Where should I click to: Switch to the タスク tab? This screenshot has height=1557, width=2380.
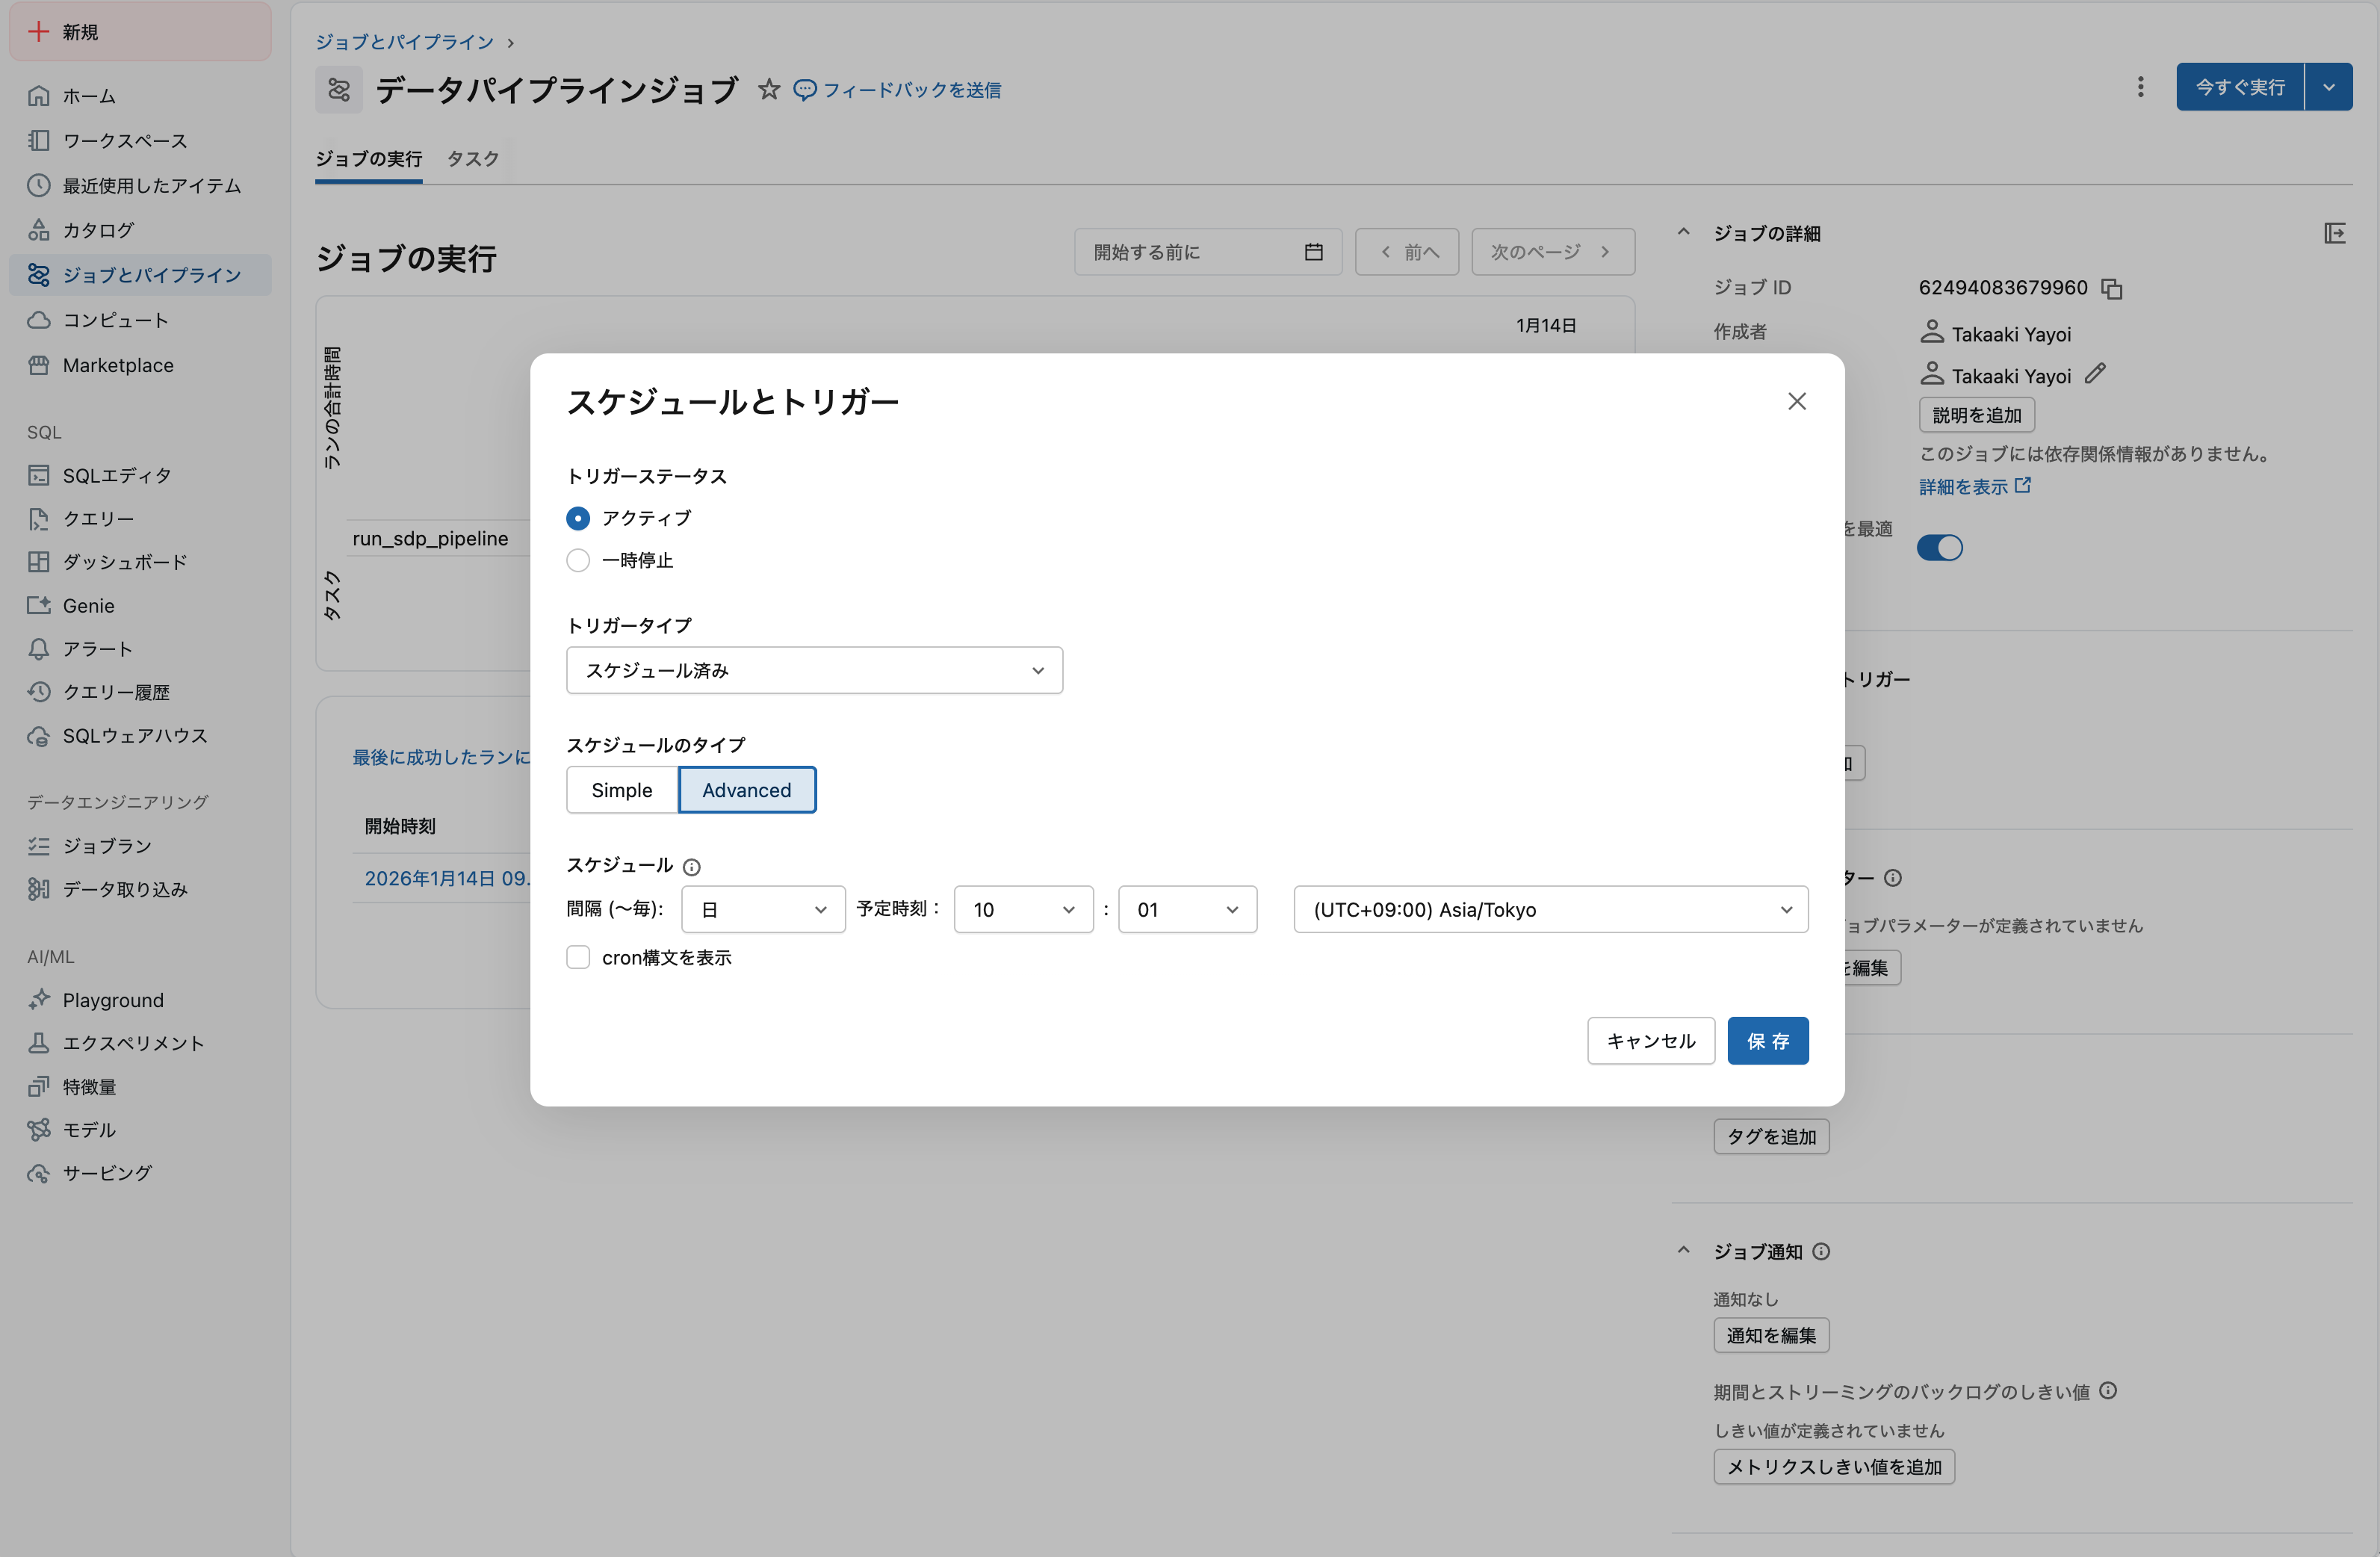tap(472, 158)
